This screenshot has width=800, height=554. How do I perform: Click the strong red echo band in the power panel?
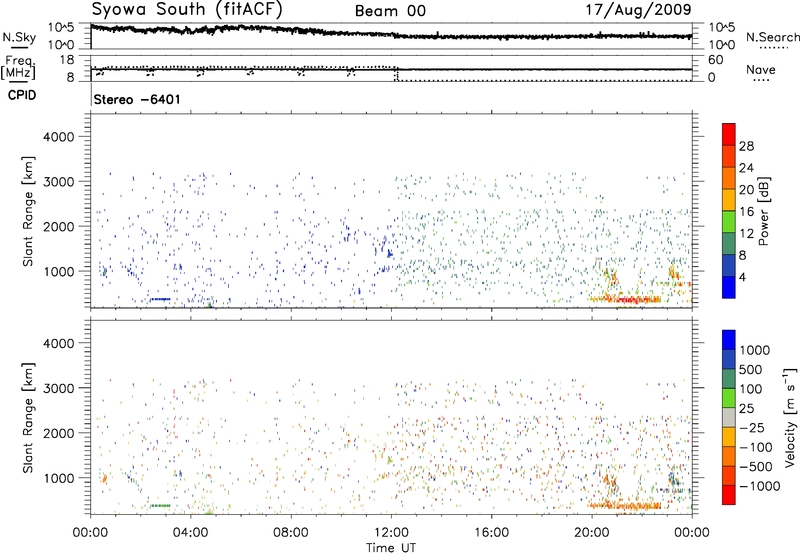(x=625, y=299)
